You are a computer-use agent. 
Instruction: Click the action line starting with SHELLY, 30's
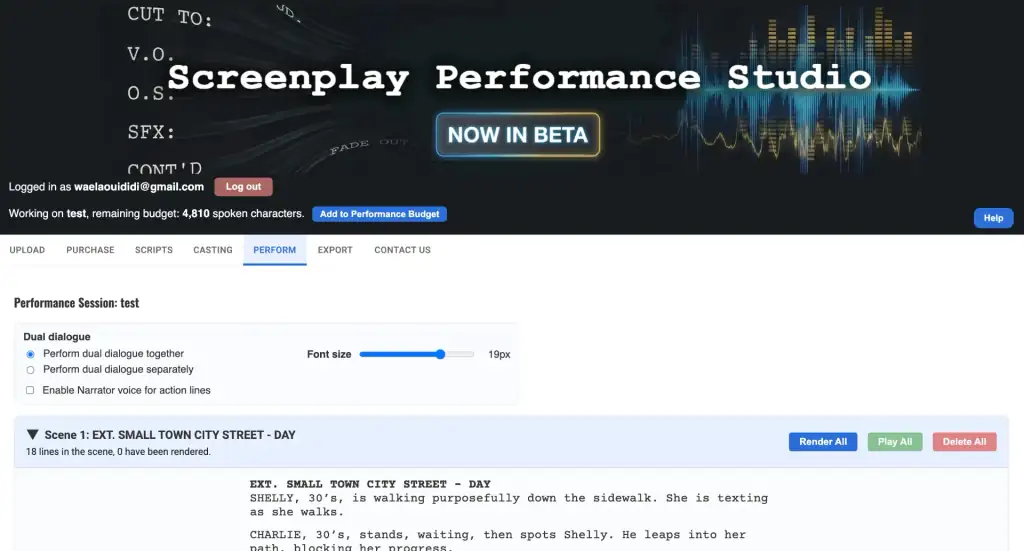point(509,505)
